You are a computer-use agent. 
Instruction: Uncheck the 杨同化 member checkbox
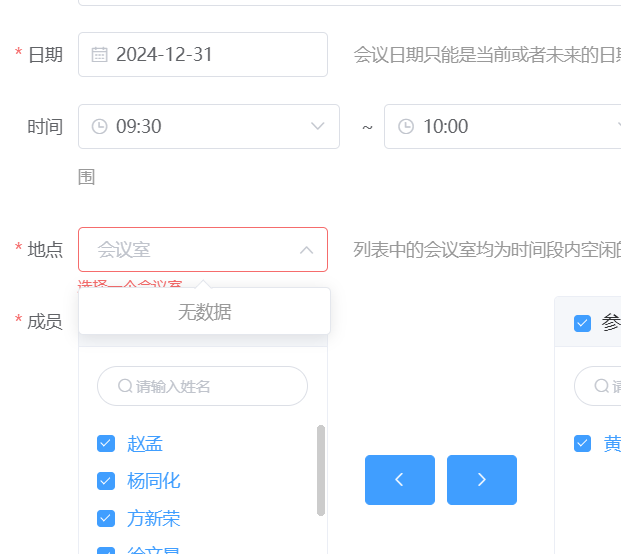pyautogui.click(x=106, y=481)
